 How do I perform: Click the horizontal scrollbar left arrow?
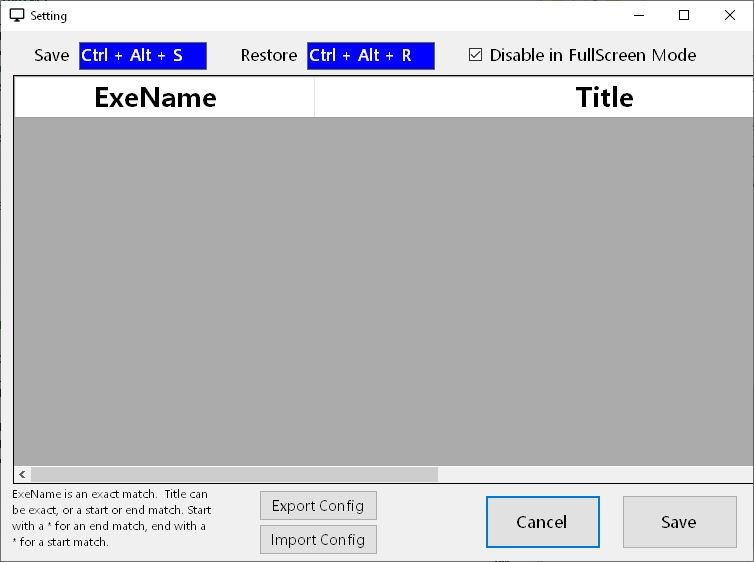(x=22, y=474)
